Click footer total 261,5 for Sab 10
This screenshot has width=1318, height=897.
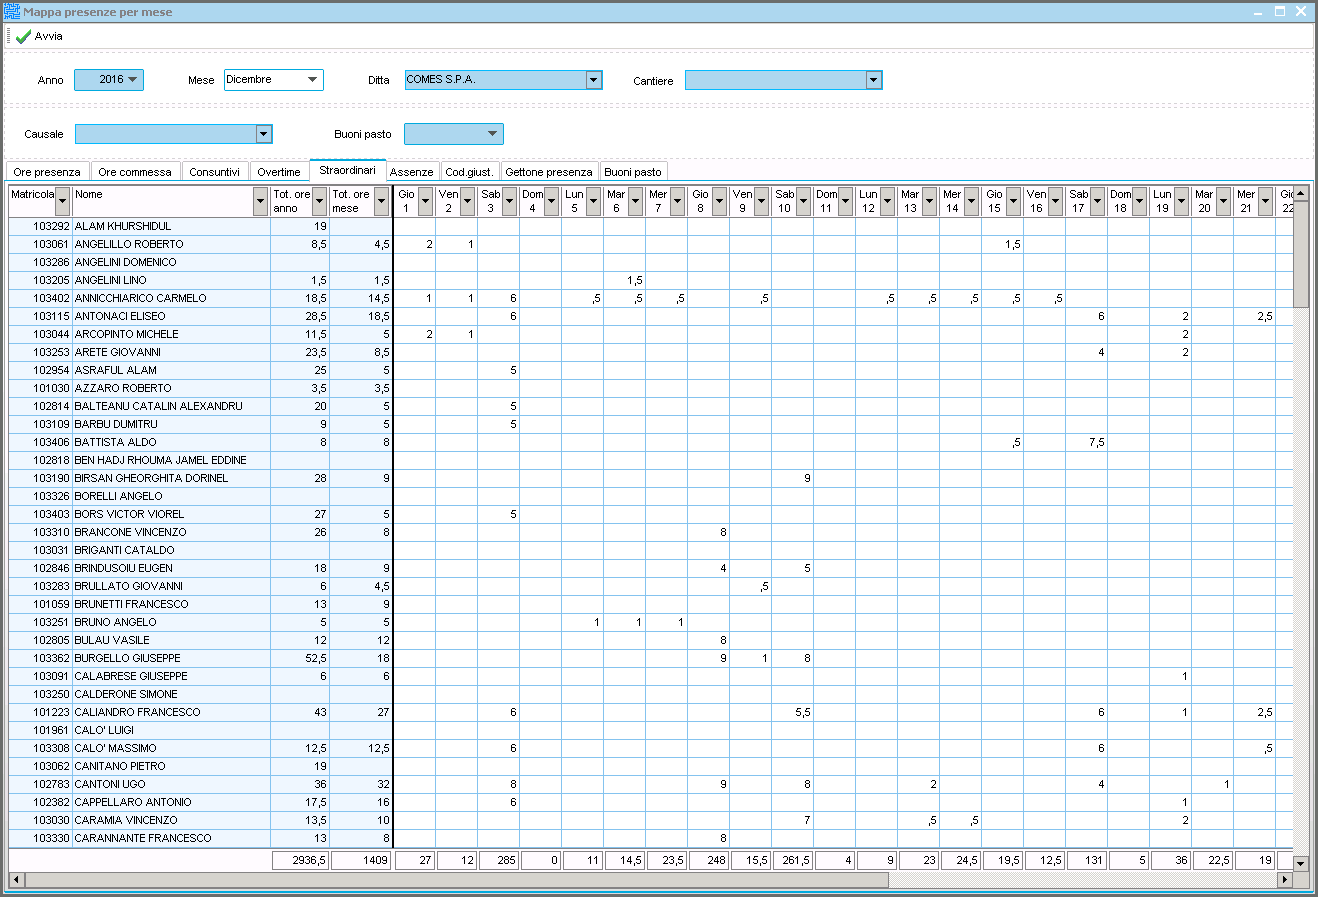coord(793,860)
